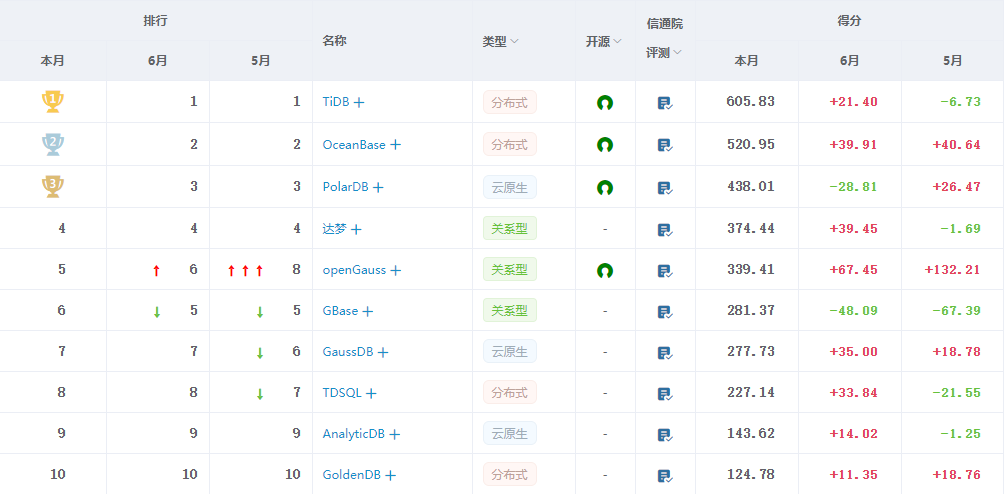Open the openGauss database link
The width and height of the screenshot is (1004, 494).
click(354, 270)
